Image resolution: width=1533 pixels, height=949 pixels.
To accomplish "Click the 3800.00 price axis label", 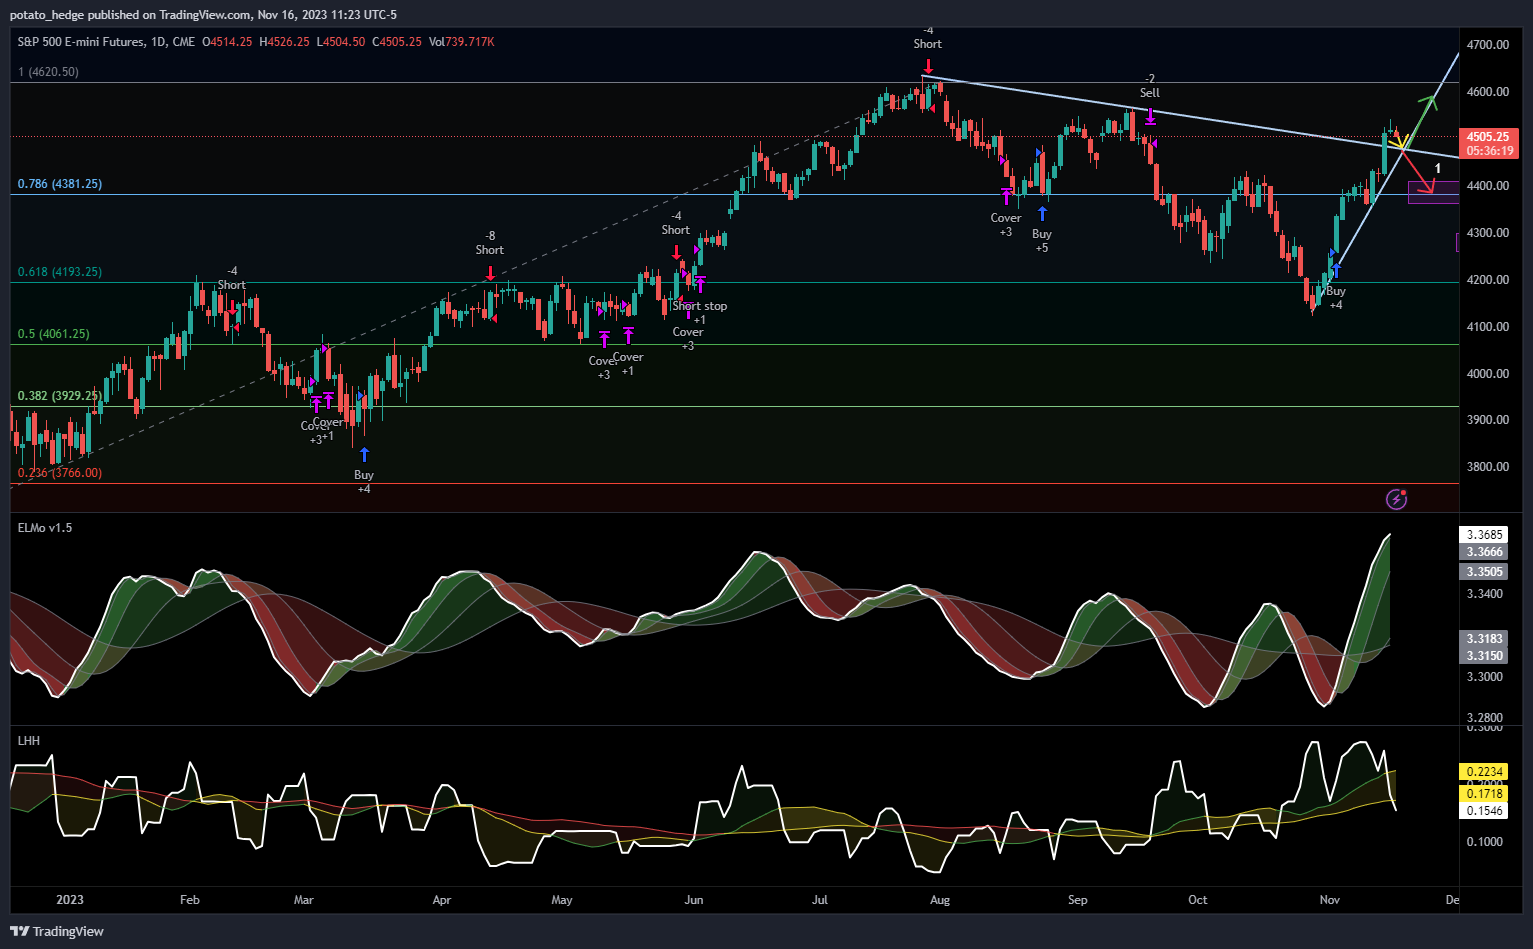I will click(x=1488, y=467).
